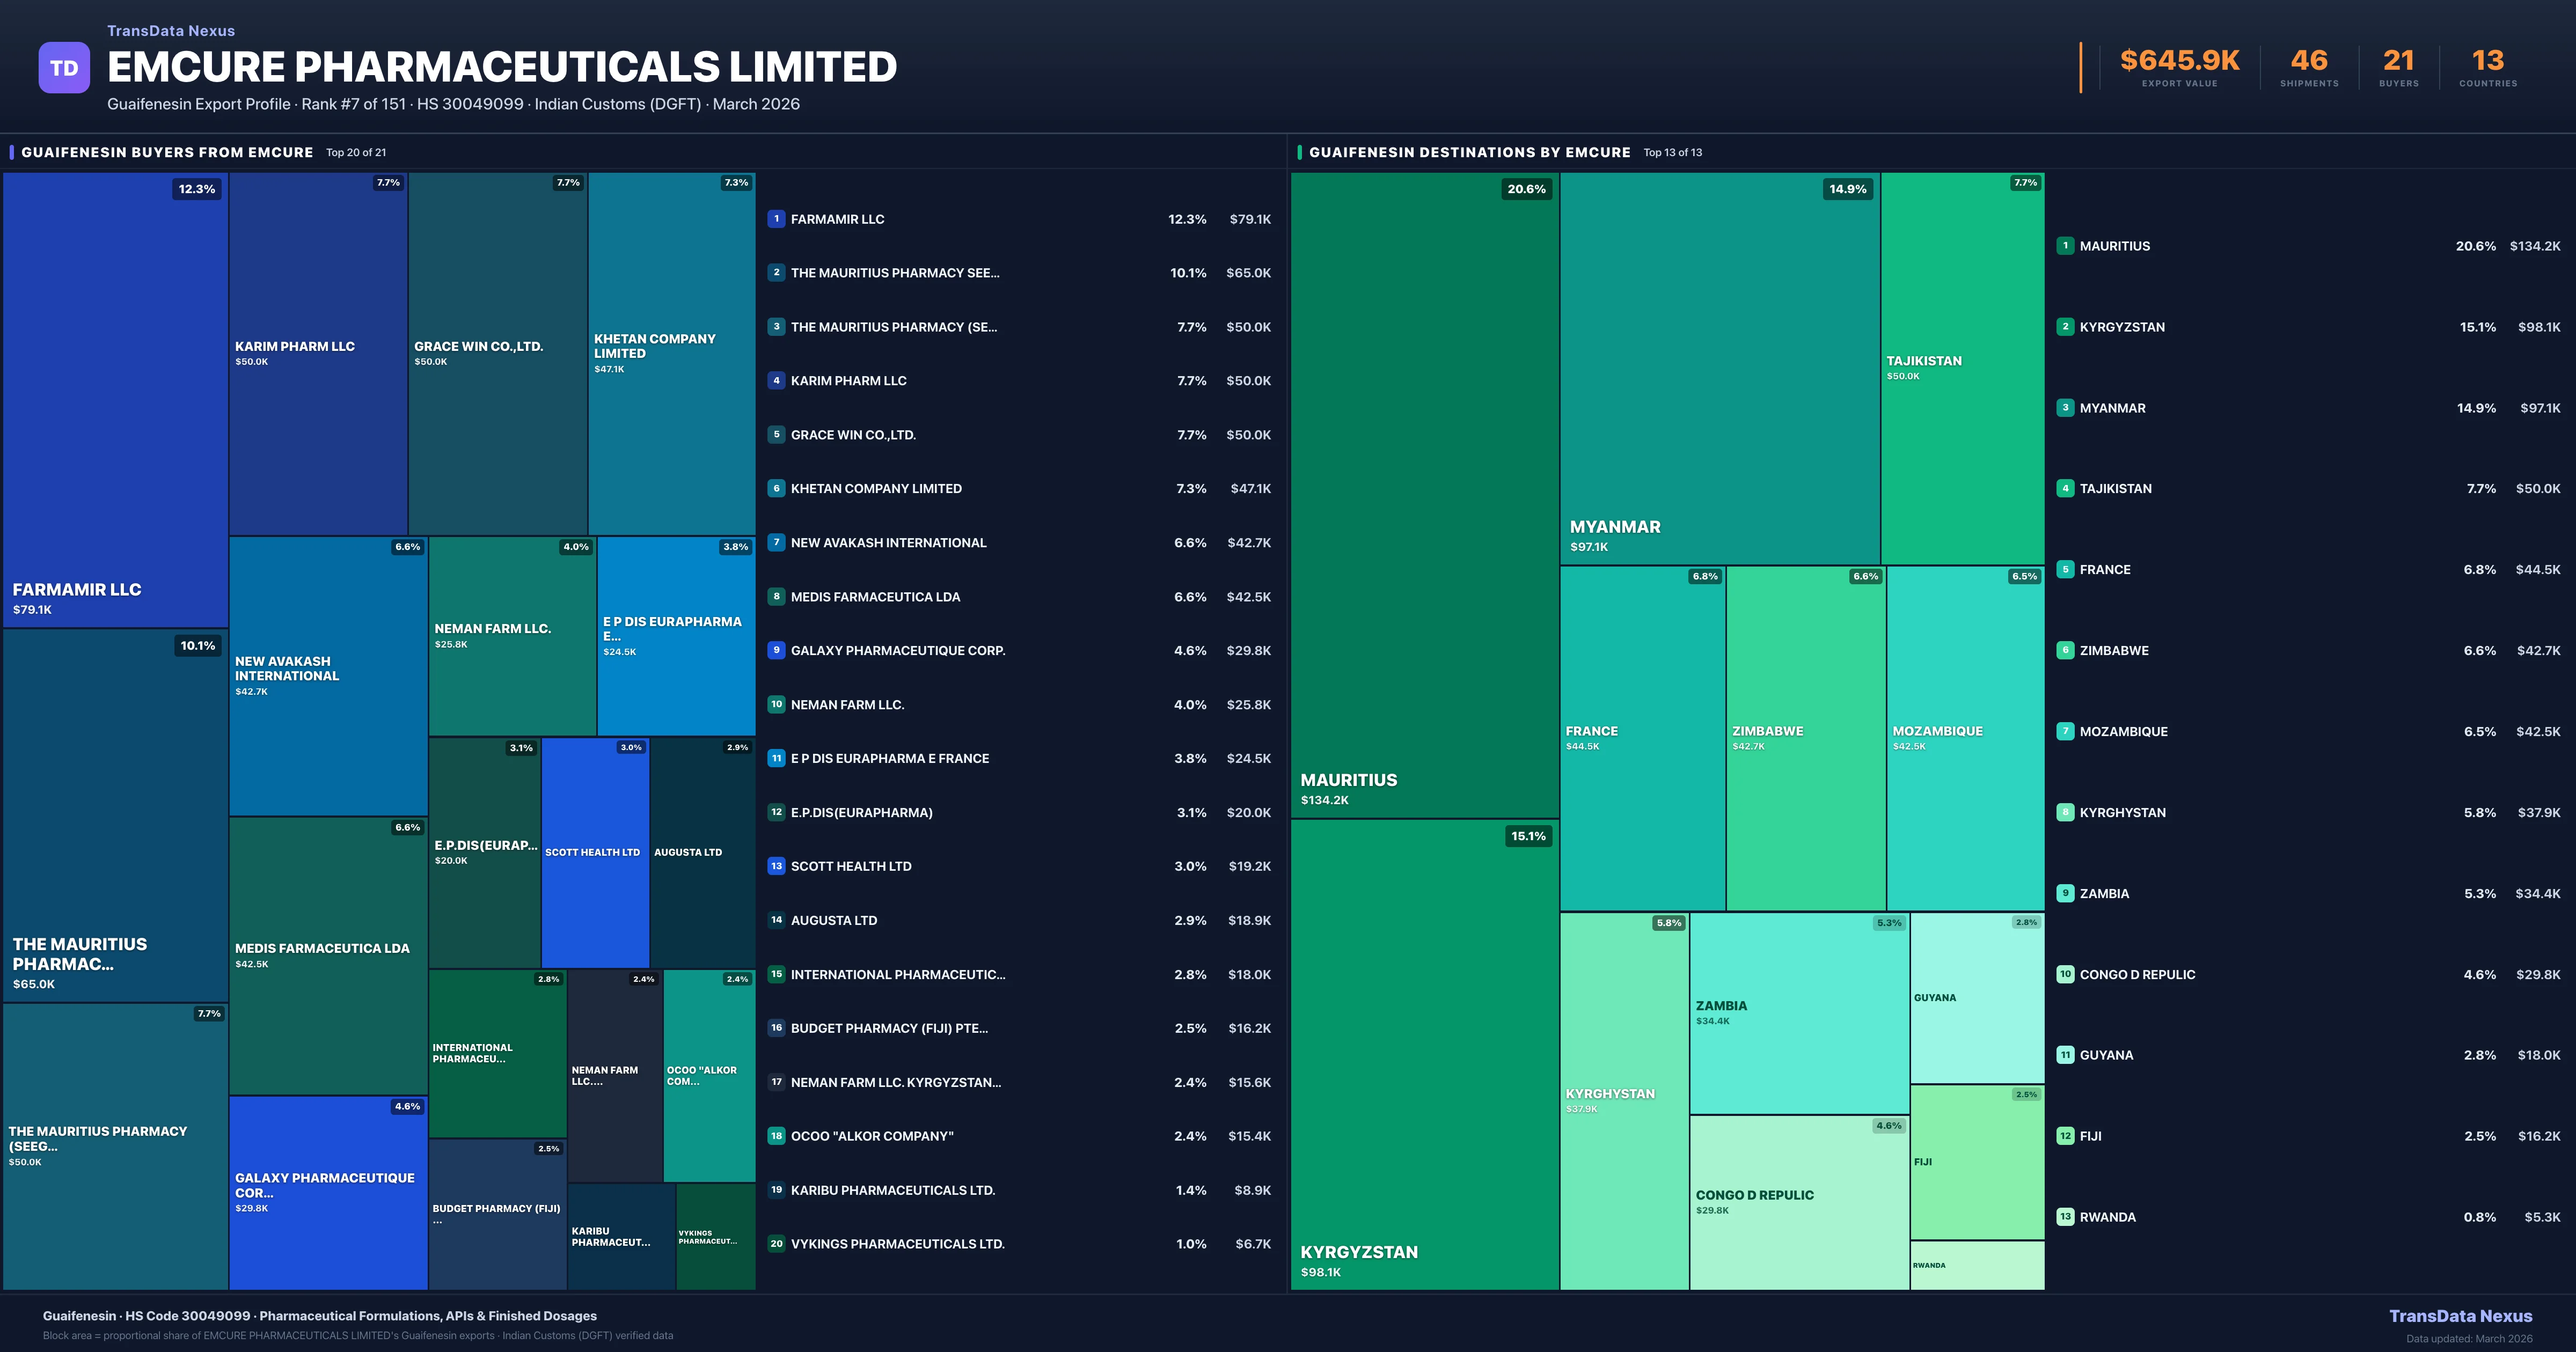The height and width of the screenshot is (1352, 2576).
Task: Click the TransDataNexus footer brand link
Action: pos(2460,1316)
